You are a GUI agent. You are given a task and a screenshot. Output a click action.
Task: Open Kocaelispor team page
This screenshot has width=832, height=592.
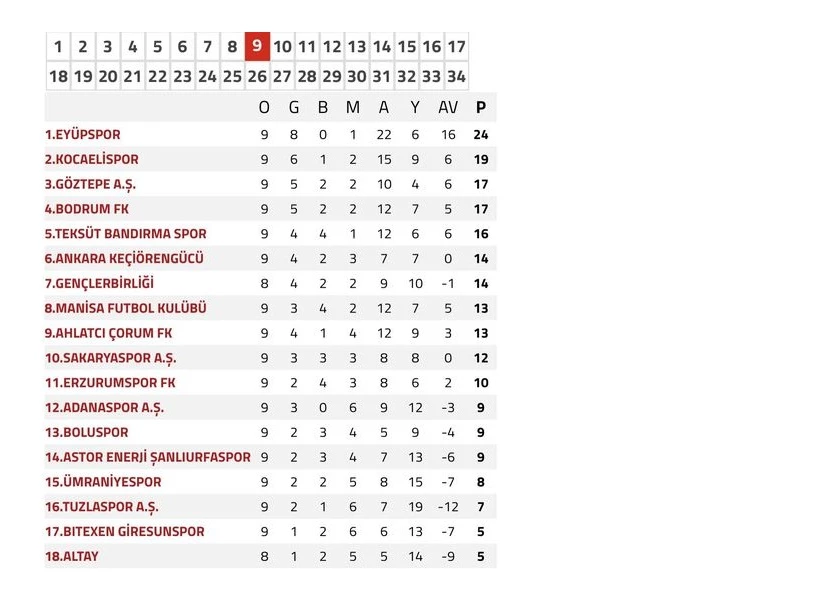[92, 159]
